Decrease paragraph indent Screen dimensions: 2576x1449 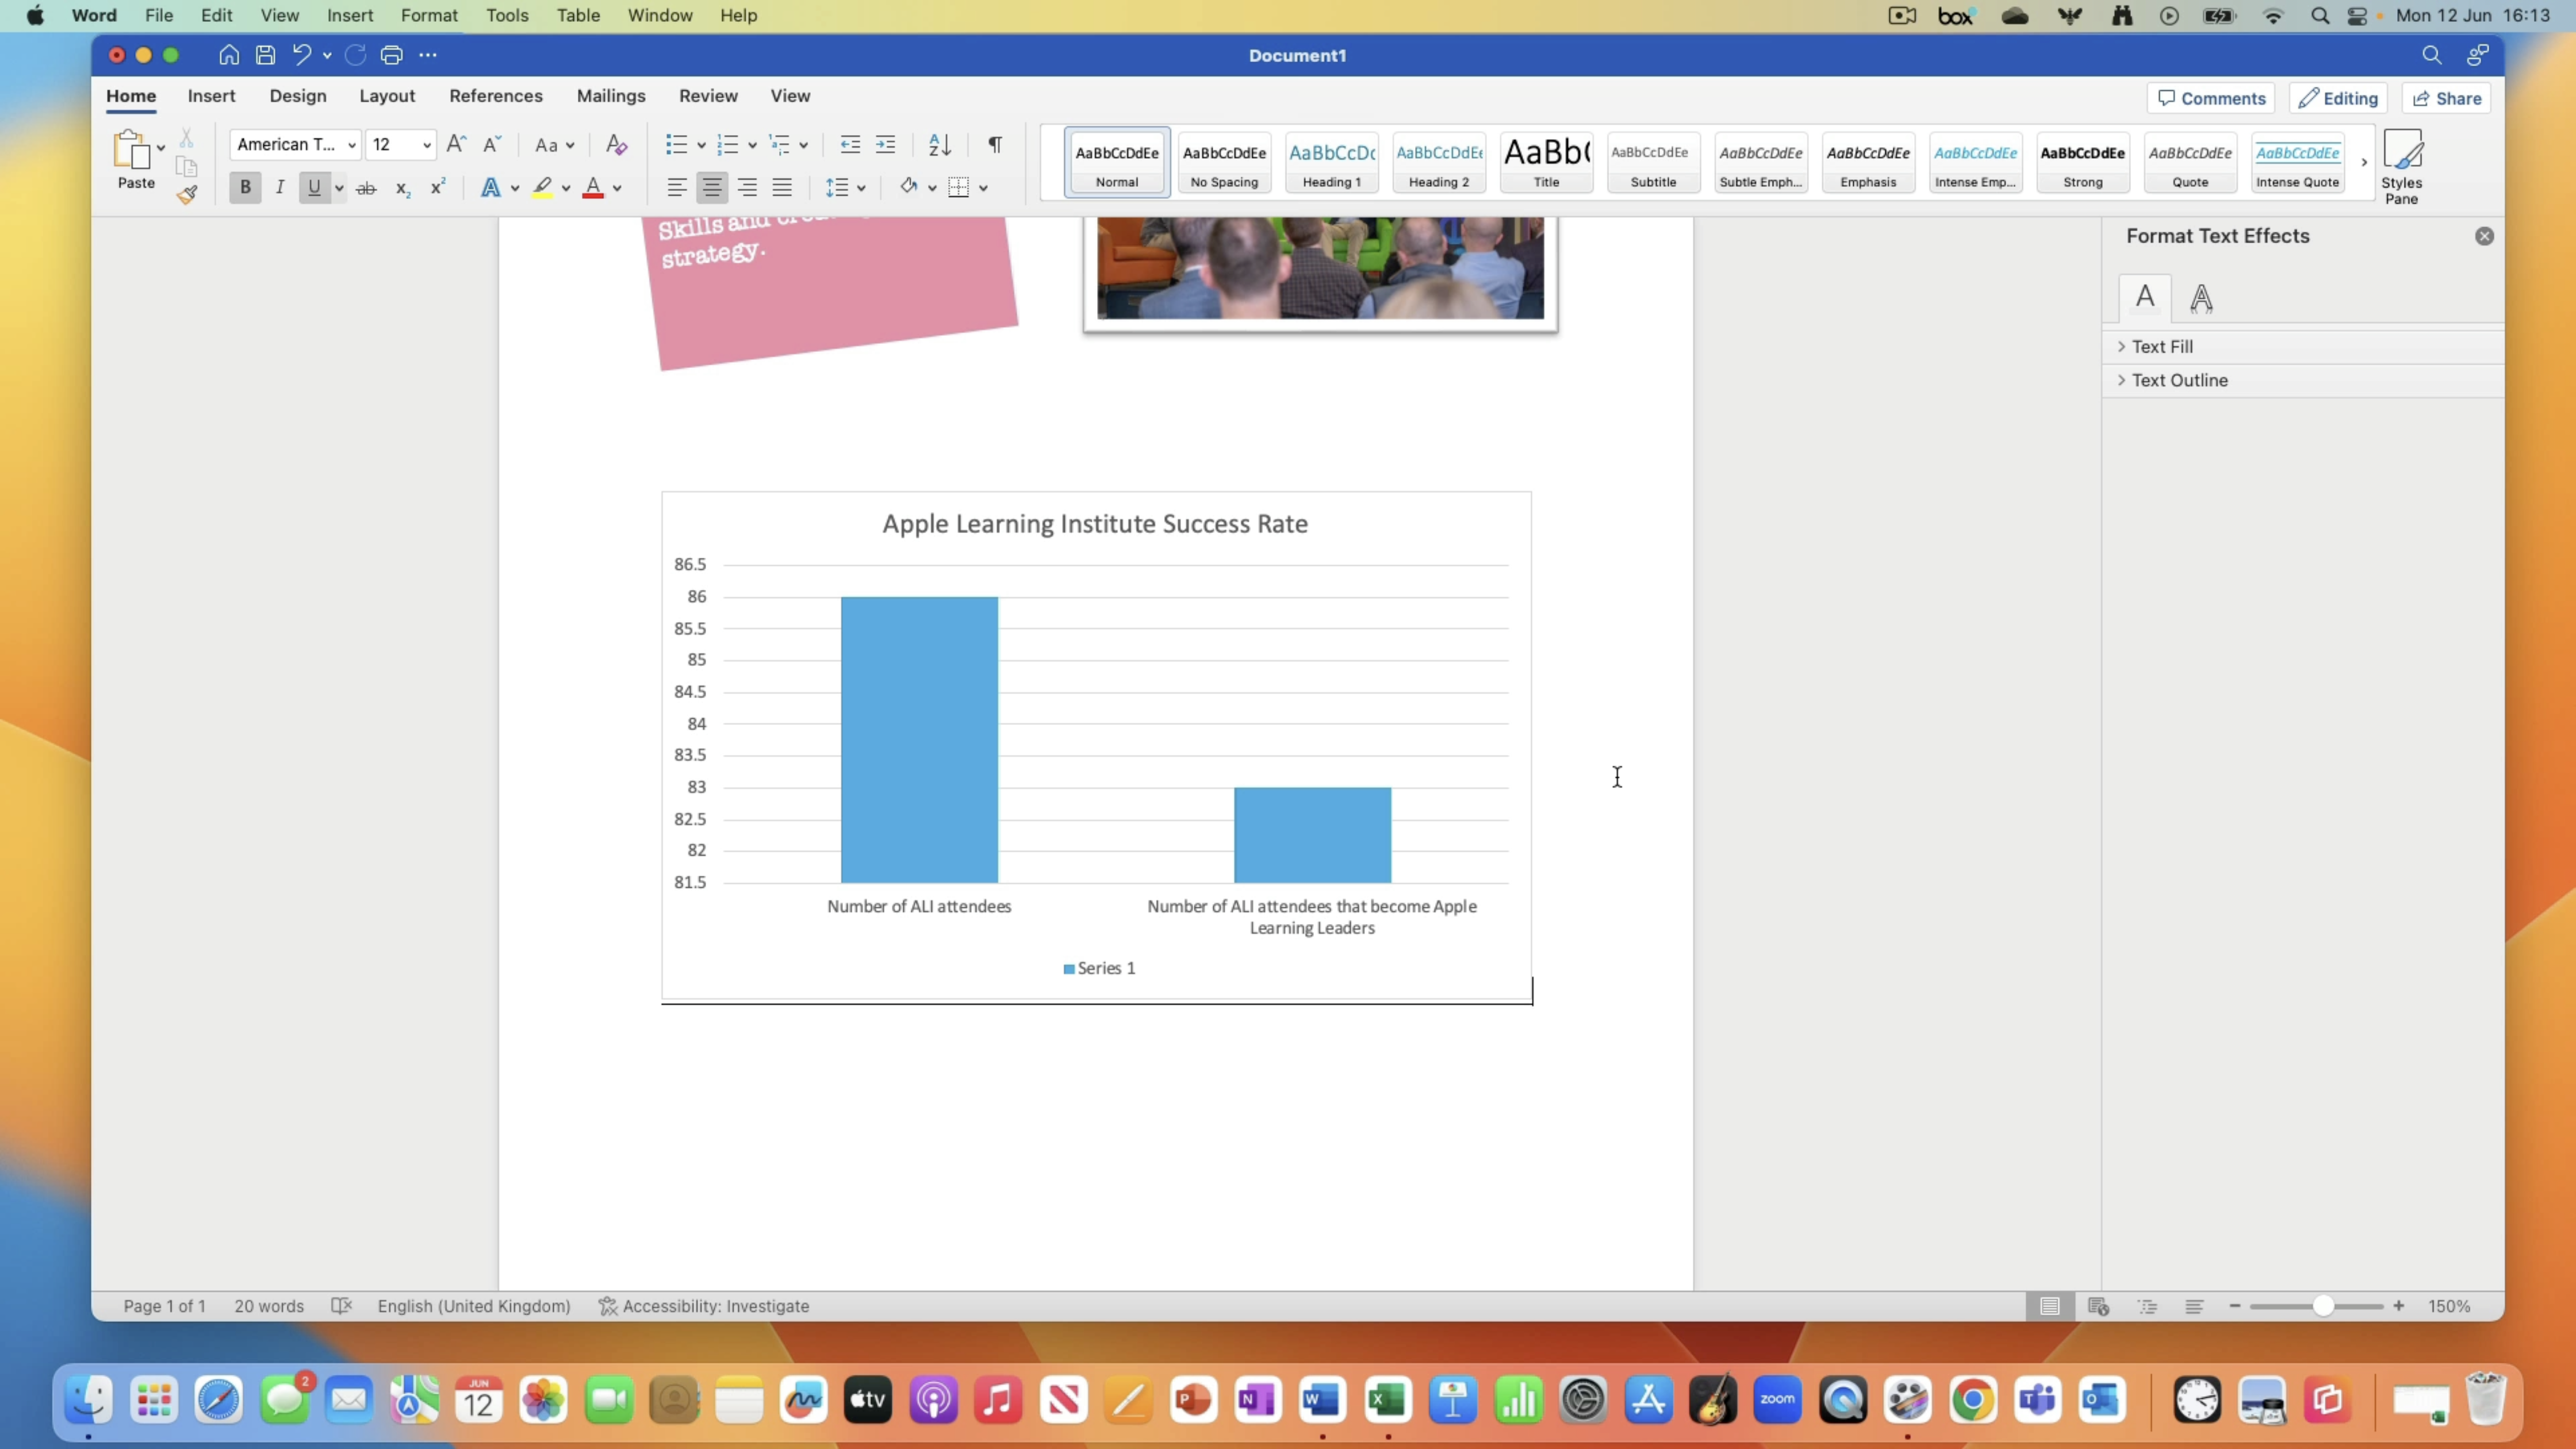(850, 144)
